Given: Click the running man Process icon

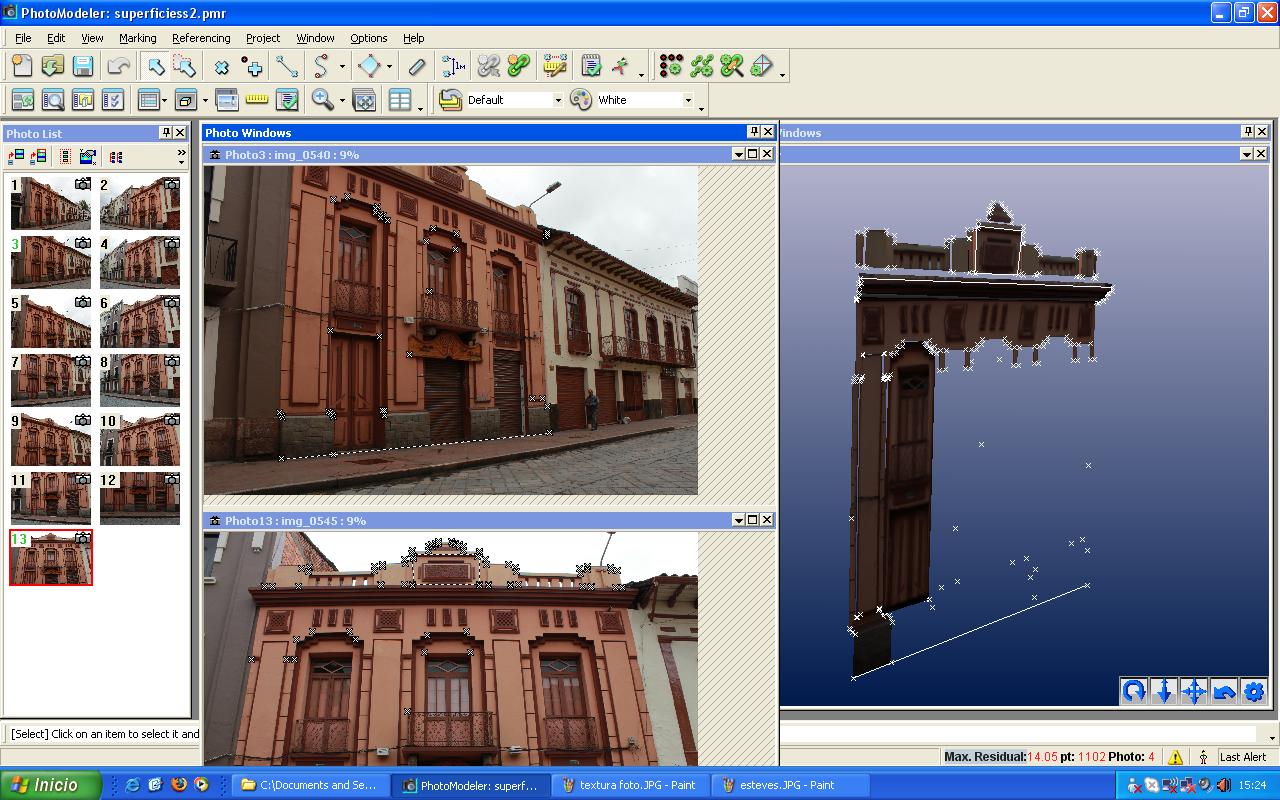Looking at the screenshot, I should tap(622, 66).
